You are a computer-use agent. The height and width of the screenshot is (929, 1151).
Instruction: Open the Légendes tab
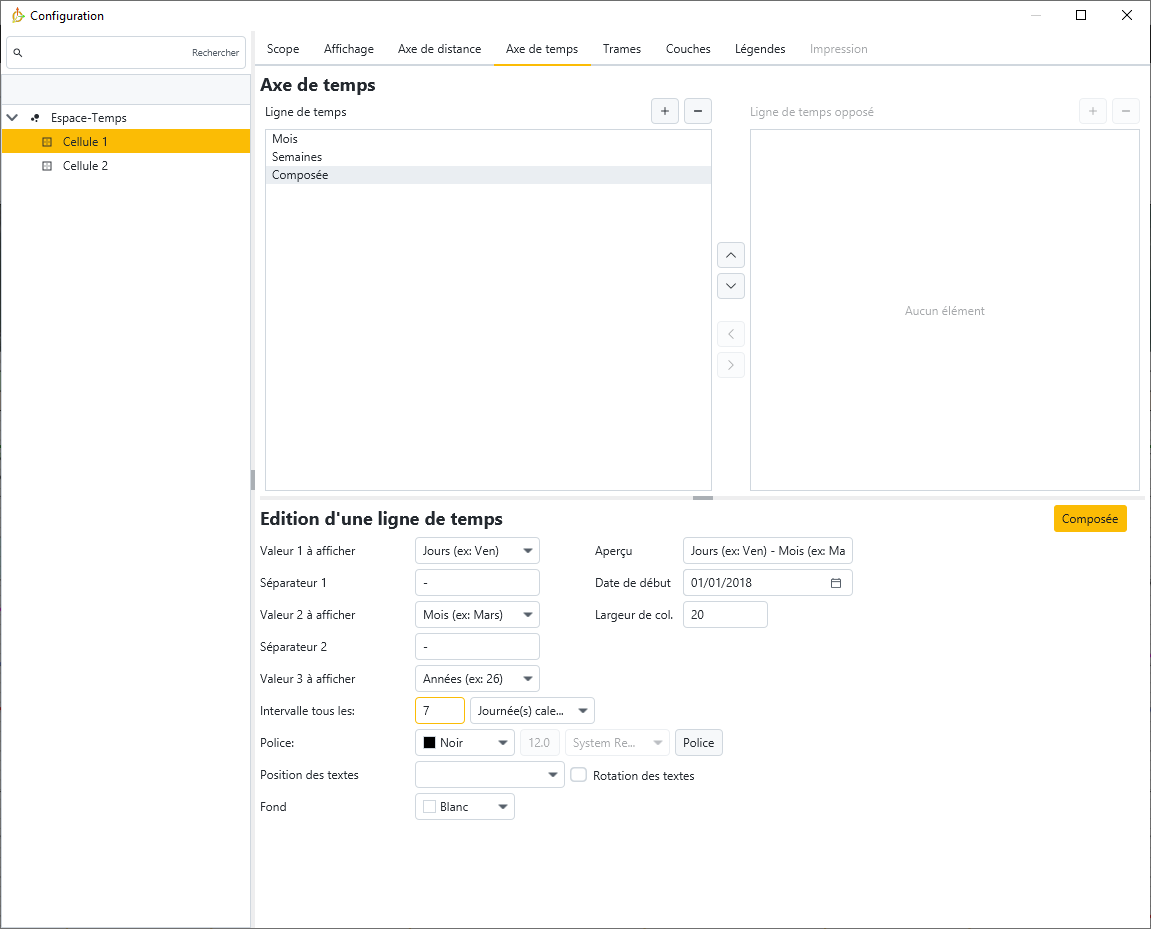pyautogui.click(x=760, y=49)
